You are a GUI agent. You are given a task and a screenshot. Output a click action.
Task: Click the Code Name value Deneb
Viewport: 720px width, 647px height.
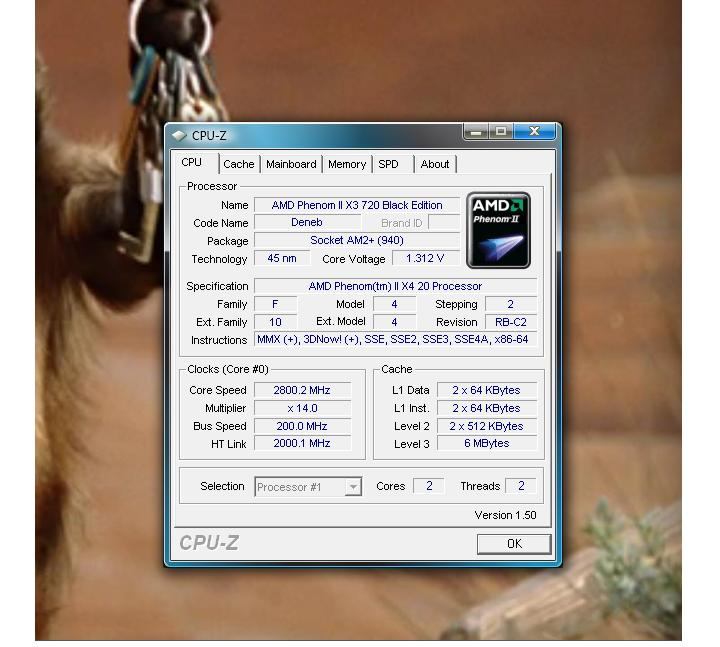point(307,222)
